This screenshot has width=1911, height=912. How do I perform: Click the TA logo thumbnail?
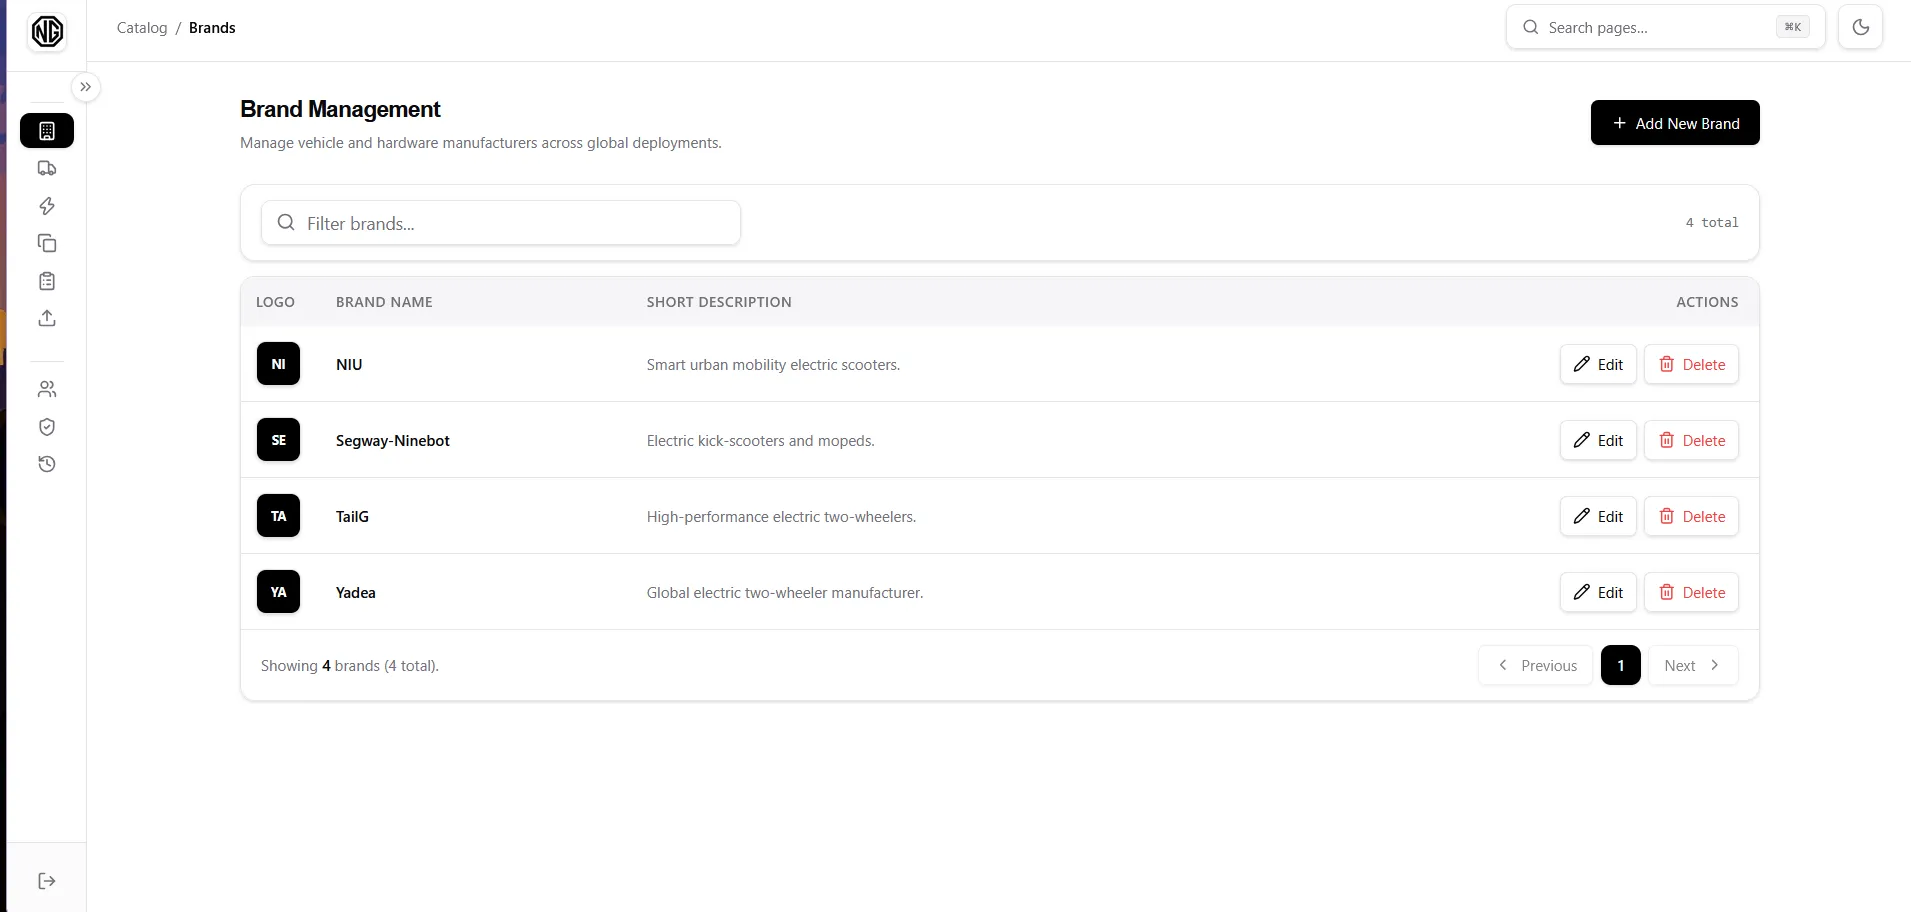pyautogui.click(x=278, y=516)
